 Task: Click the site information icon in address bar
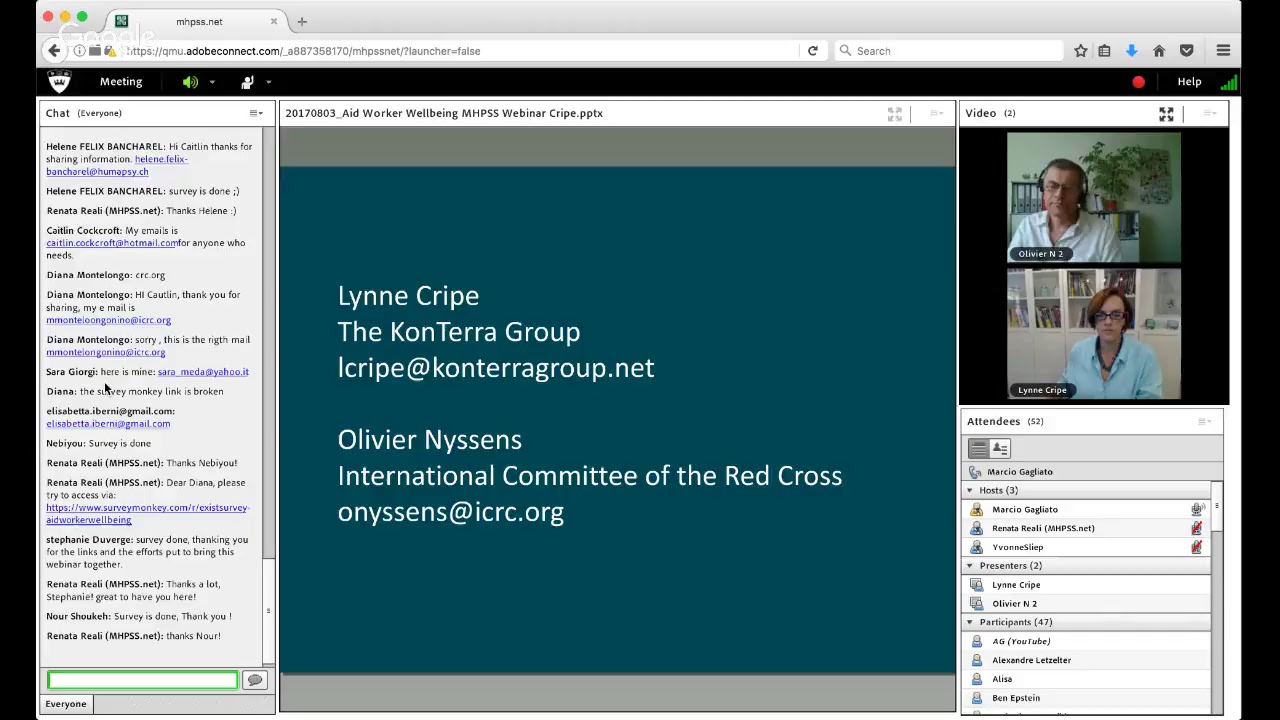pyautogui.click(x=79, y=51)
